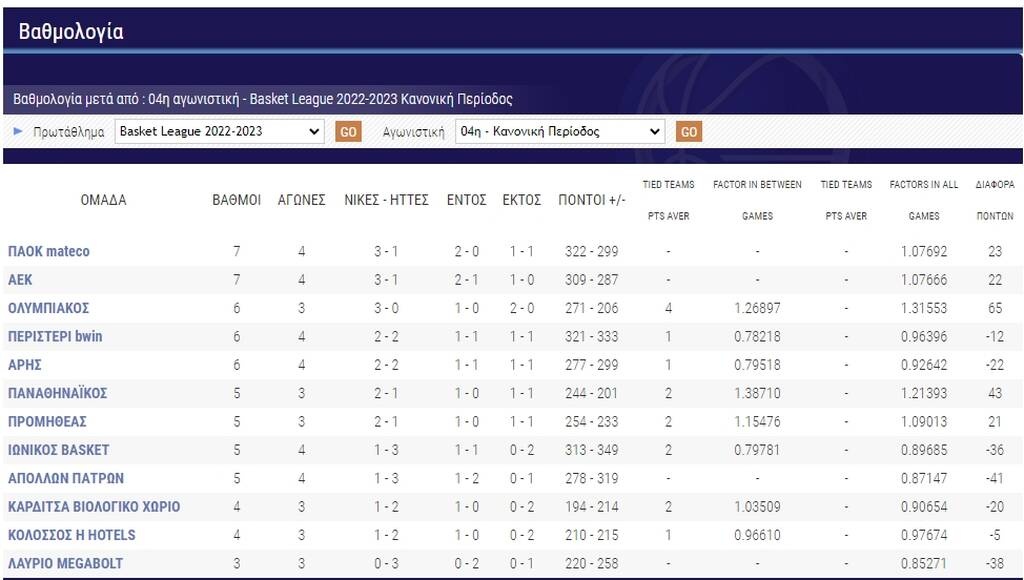This screenshot has height=580, width=1024.
Task: Open the ΛΑΥΡΙΟ MEGABOLT team link
Action: pyautogui.click(x=65, y=564)
